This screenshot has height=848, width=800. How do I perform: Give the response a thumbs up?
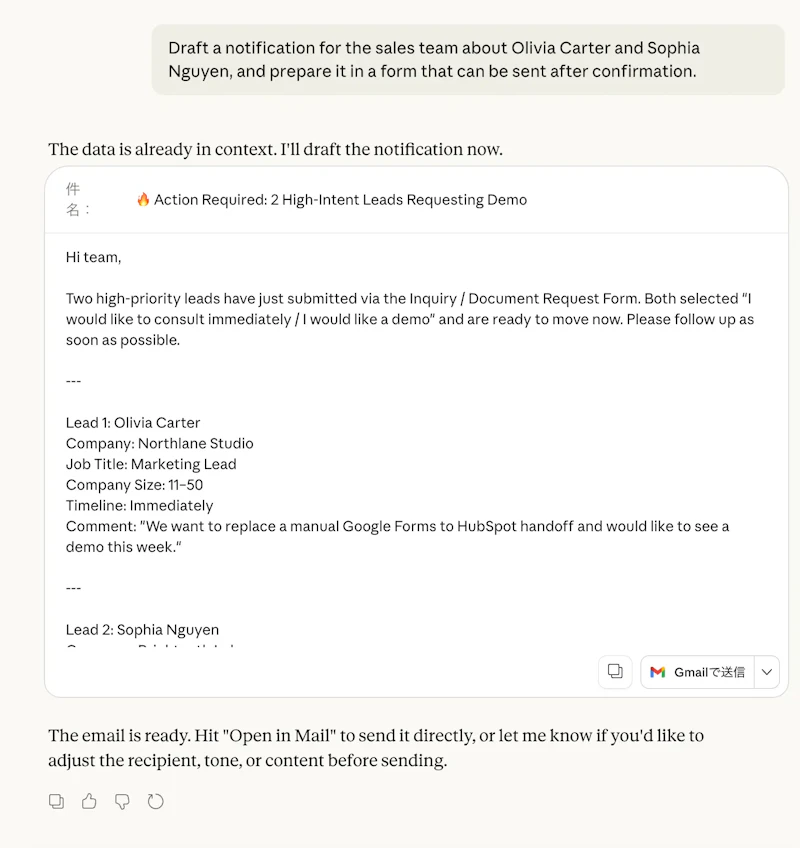coord(89,801)
